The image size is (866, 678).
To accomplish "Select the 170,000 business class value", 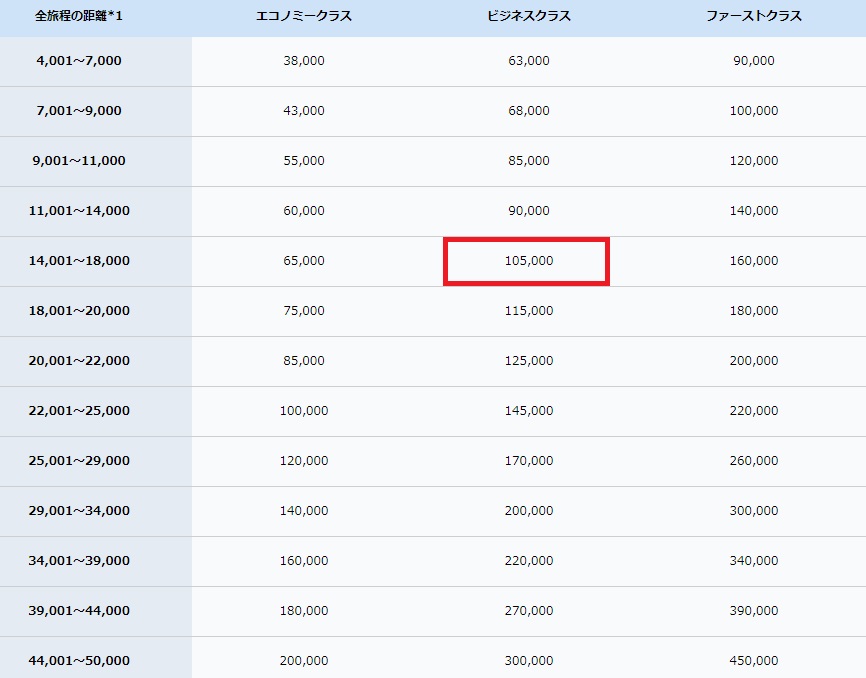I will point(529,460).
